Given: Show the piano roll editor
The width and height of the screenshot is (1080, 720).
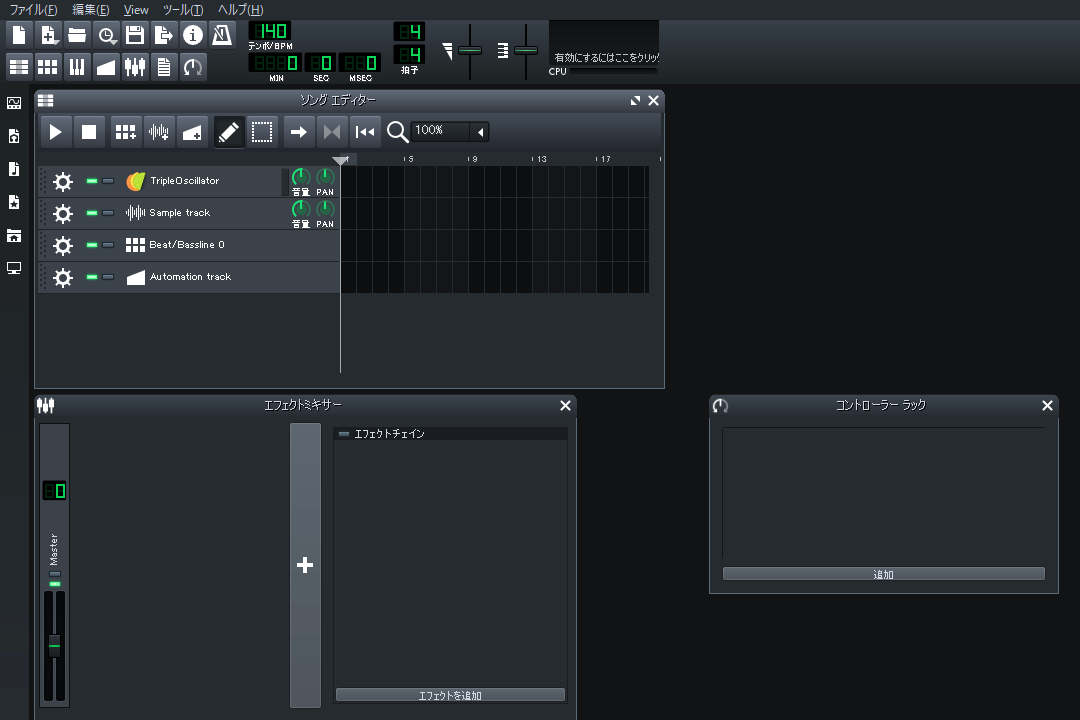Looking at the screenshot, I should 77,67.
